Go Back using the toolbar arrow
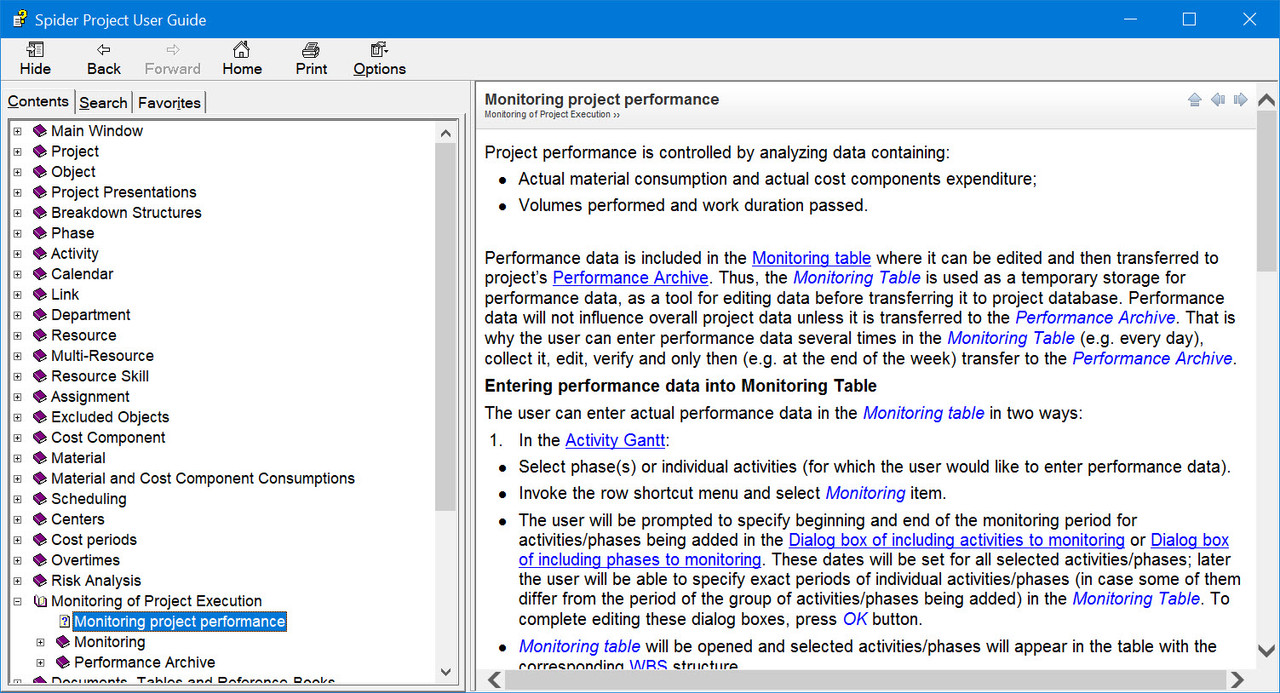 (x=104, y=59)
